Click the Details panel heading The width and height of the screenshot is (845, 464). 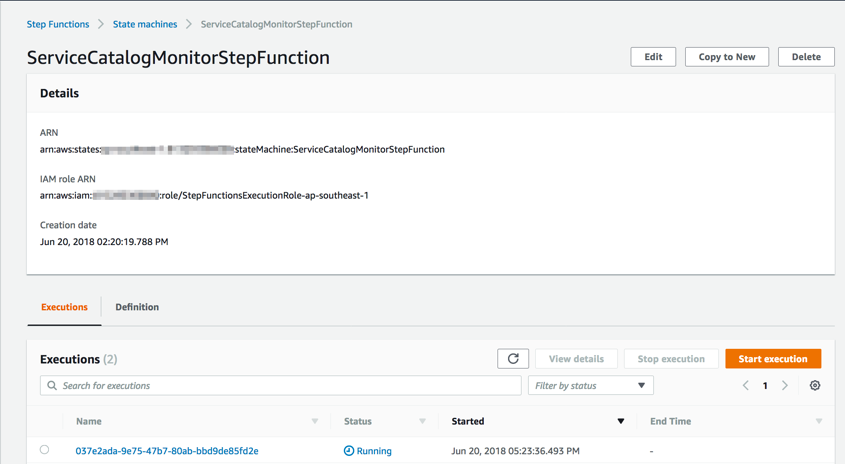pos(59,93)
